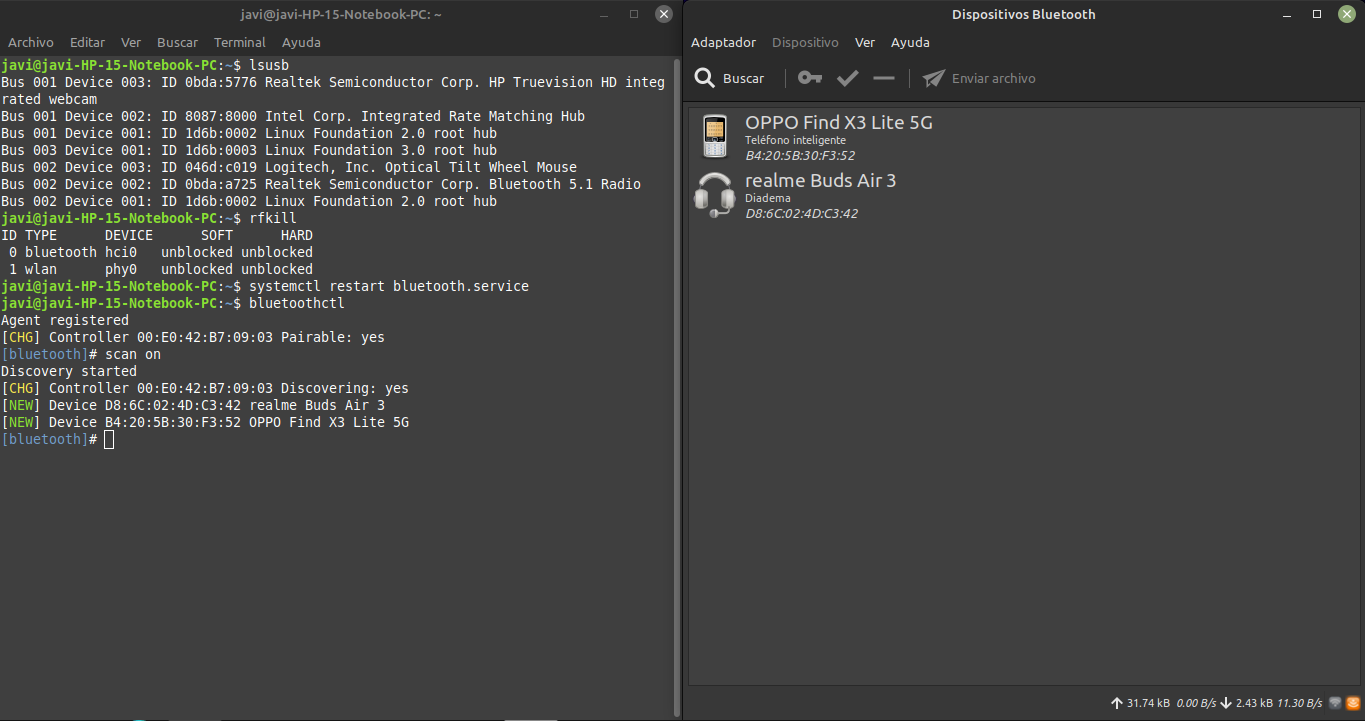The image size is (1365, 721).
Task: Click the 11.30 B/s download rate
Action: pos(1300,703)
